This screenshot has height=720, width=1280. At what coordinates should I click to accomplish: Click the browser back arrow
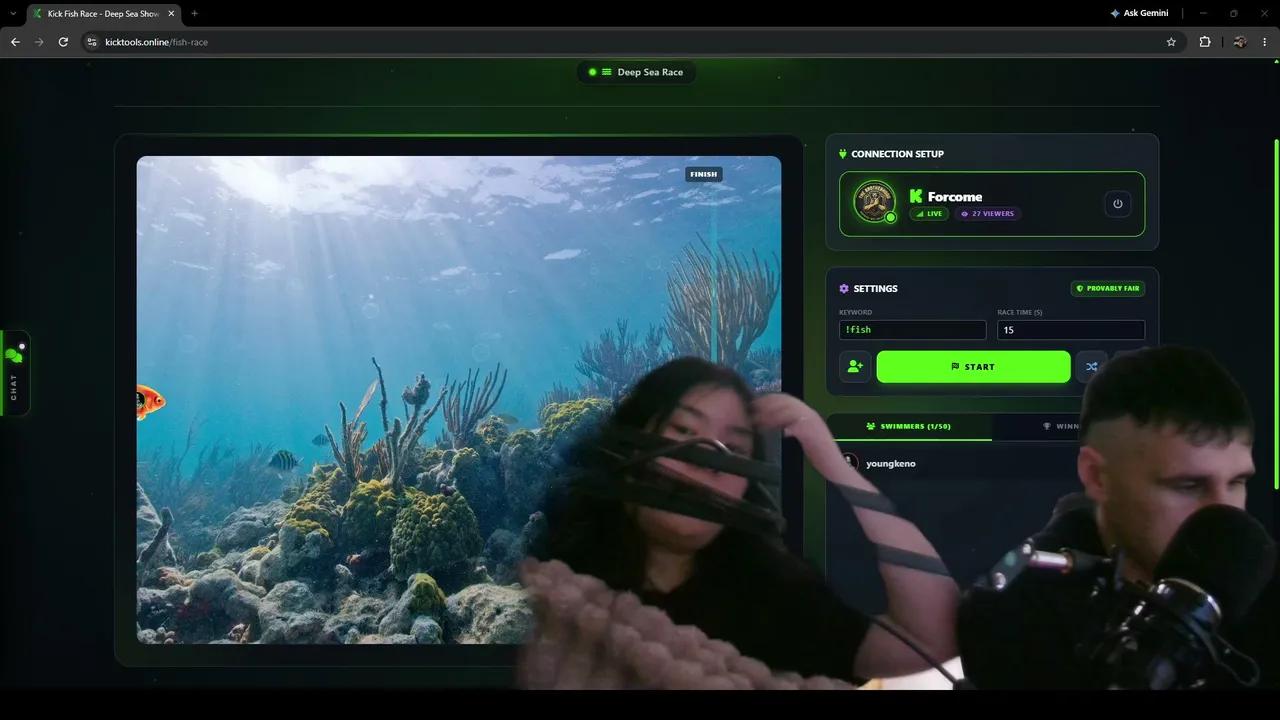(15, 42)
